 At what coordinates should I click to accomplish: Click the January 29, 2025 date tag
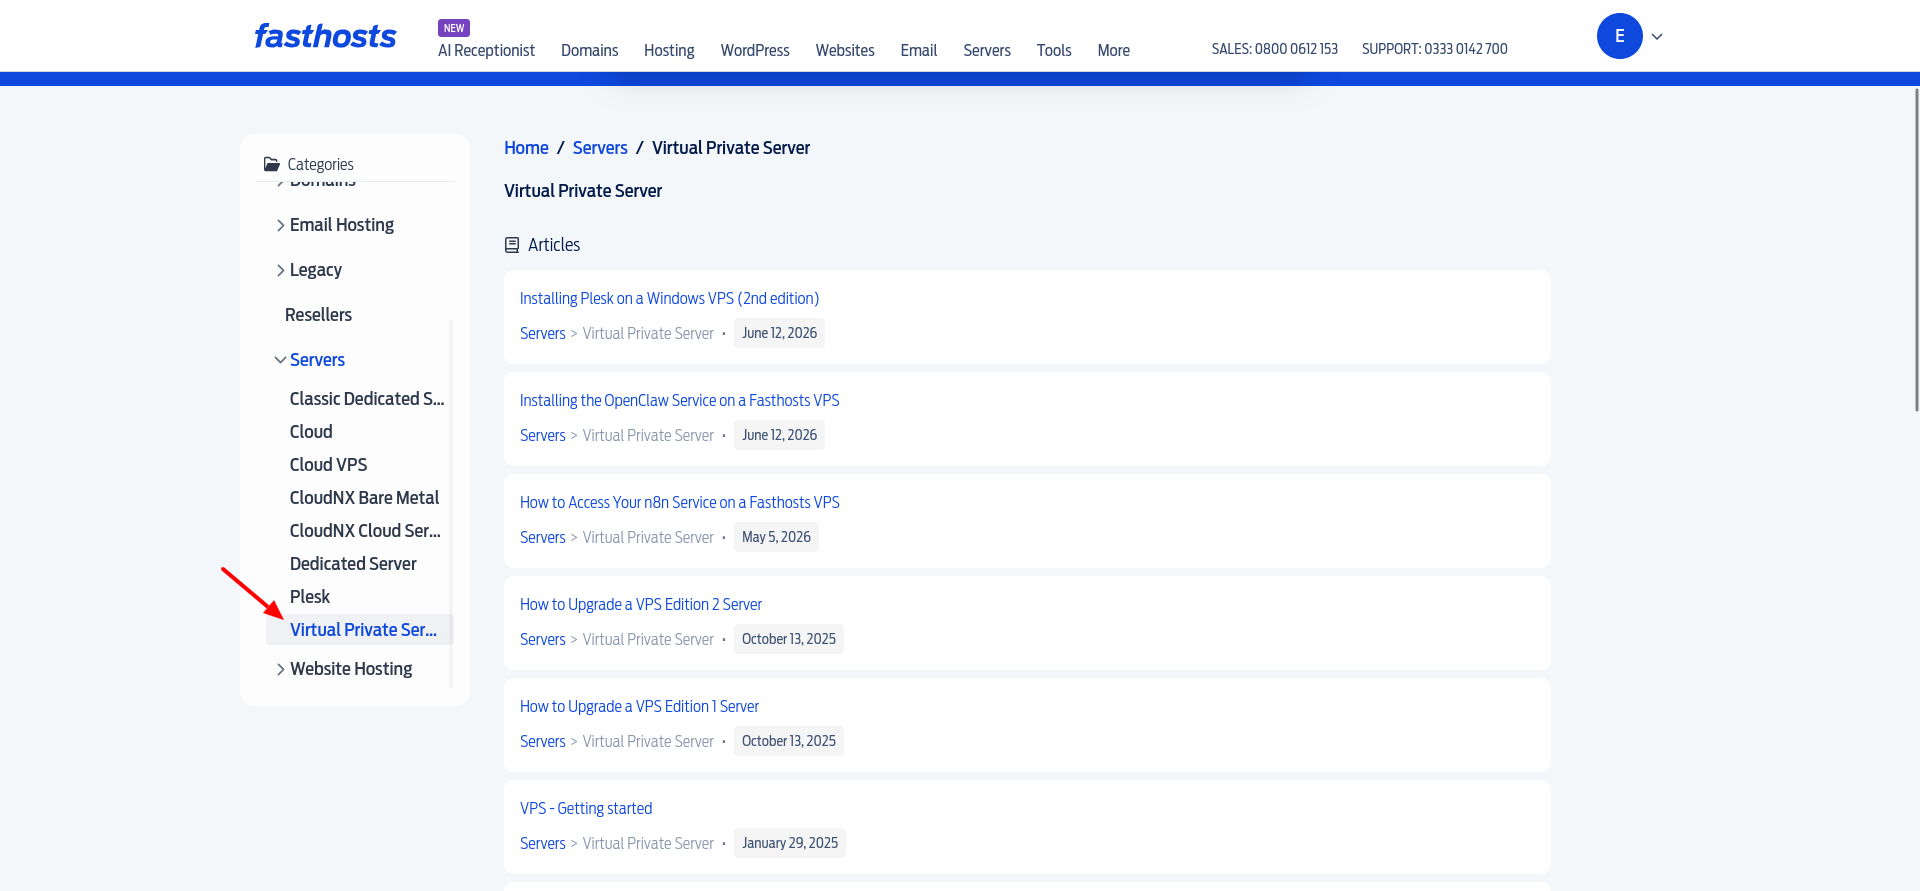point(790,843)
